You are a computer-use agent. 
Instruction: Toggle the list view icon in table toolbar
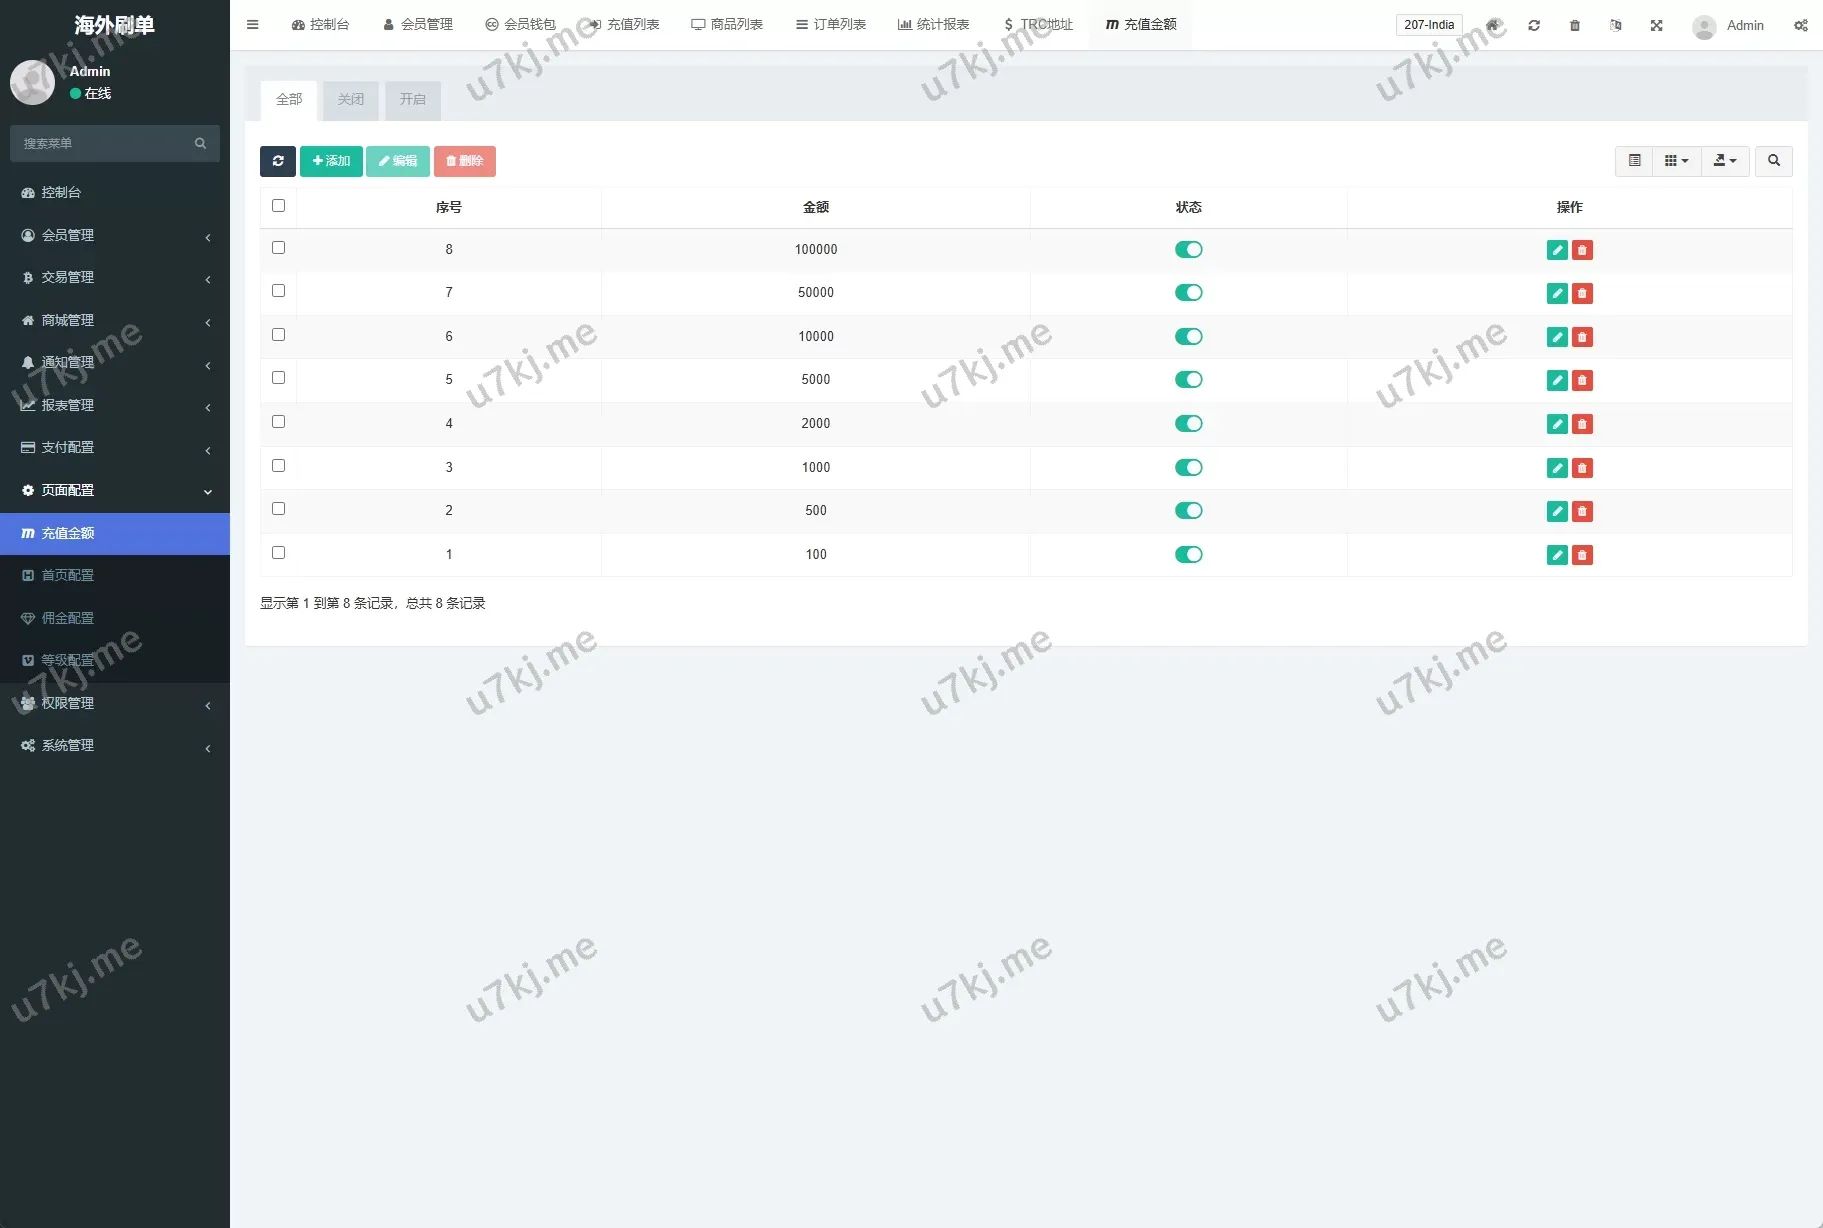pyautogui.click(x=1634, y=161)
